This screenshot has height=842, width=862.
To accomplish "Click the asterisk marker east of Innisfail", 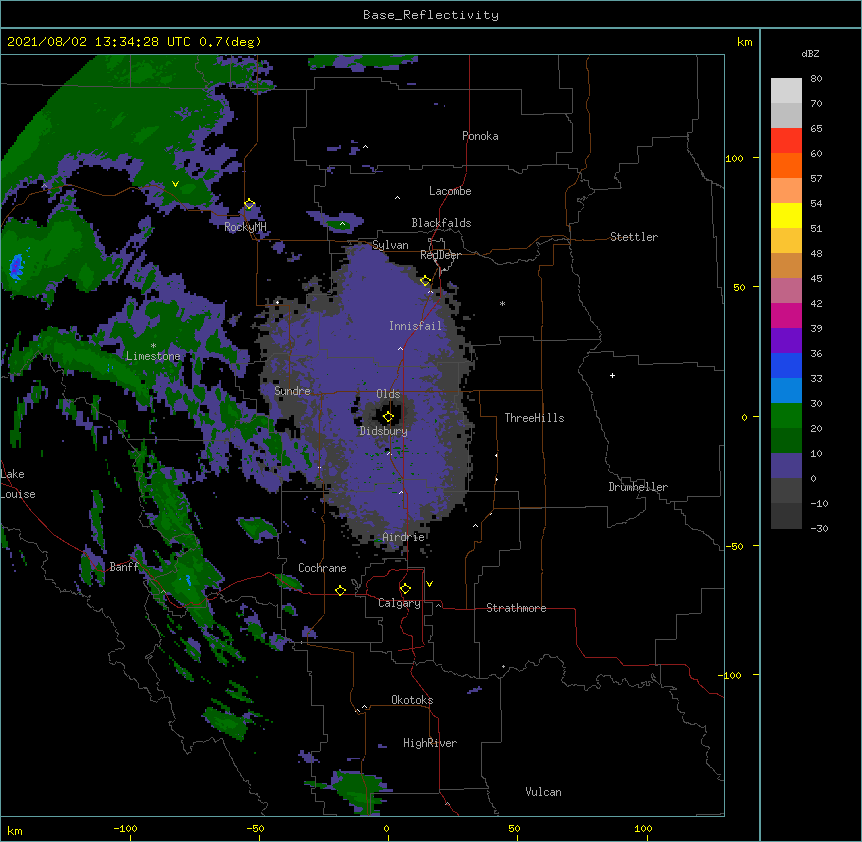I will pos(502,303).
